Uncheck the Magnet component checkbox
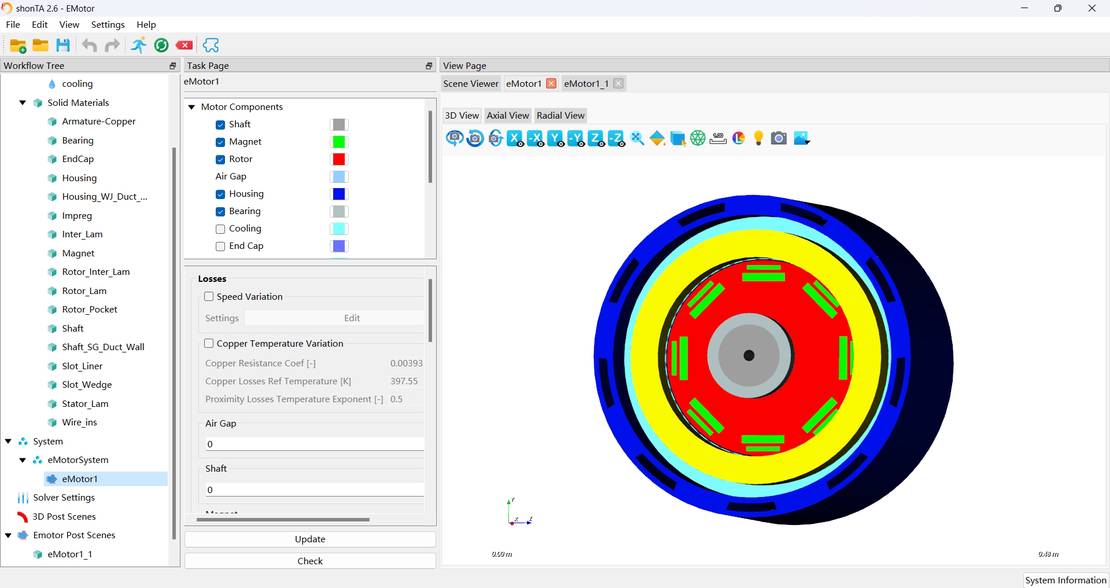 220,142
